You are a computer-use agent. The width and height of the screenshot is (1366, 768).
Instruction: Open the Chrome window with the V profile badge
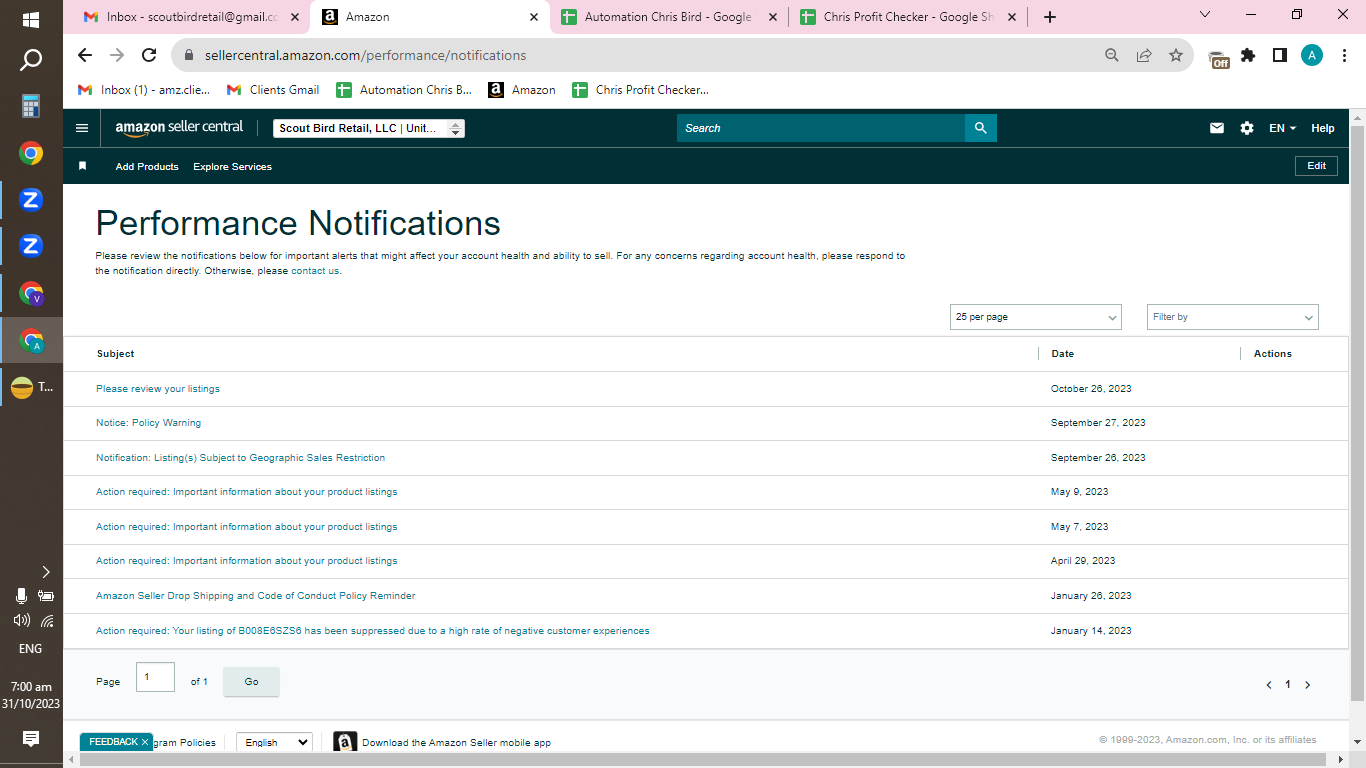pos(31,294)
